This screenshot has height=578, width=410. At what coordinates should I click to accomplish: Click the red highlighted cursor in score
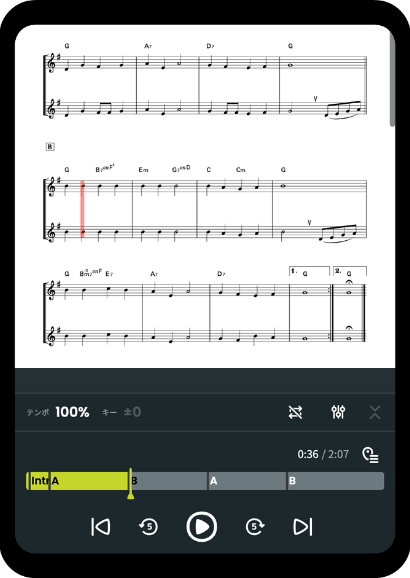83,209
